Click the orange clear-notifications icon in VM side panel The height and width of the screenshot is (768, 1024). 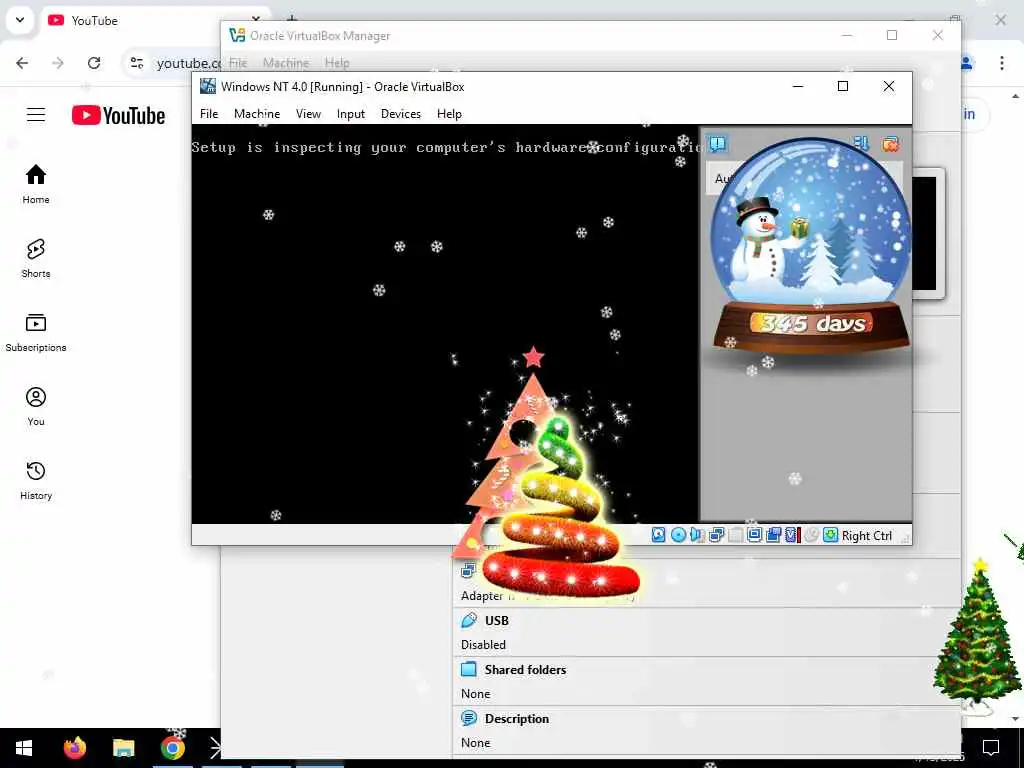[890, 144]
